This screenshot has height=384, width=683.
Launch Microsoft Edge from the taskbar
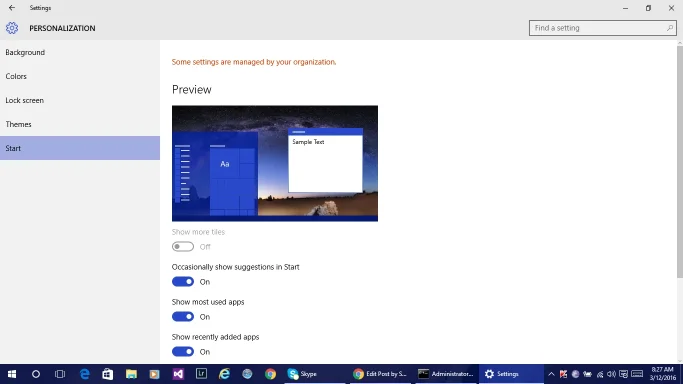85,374
